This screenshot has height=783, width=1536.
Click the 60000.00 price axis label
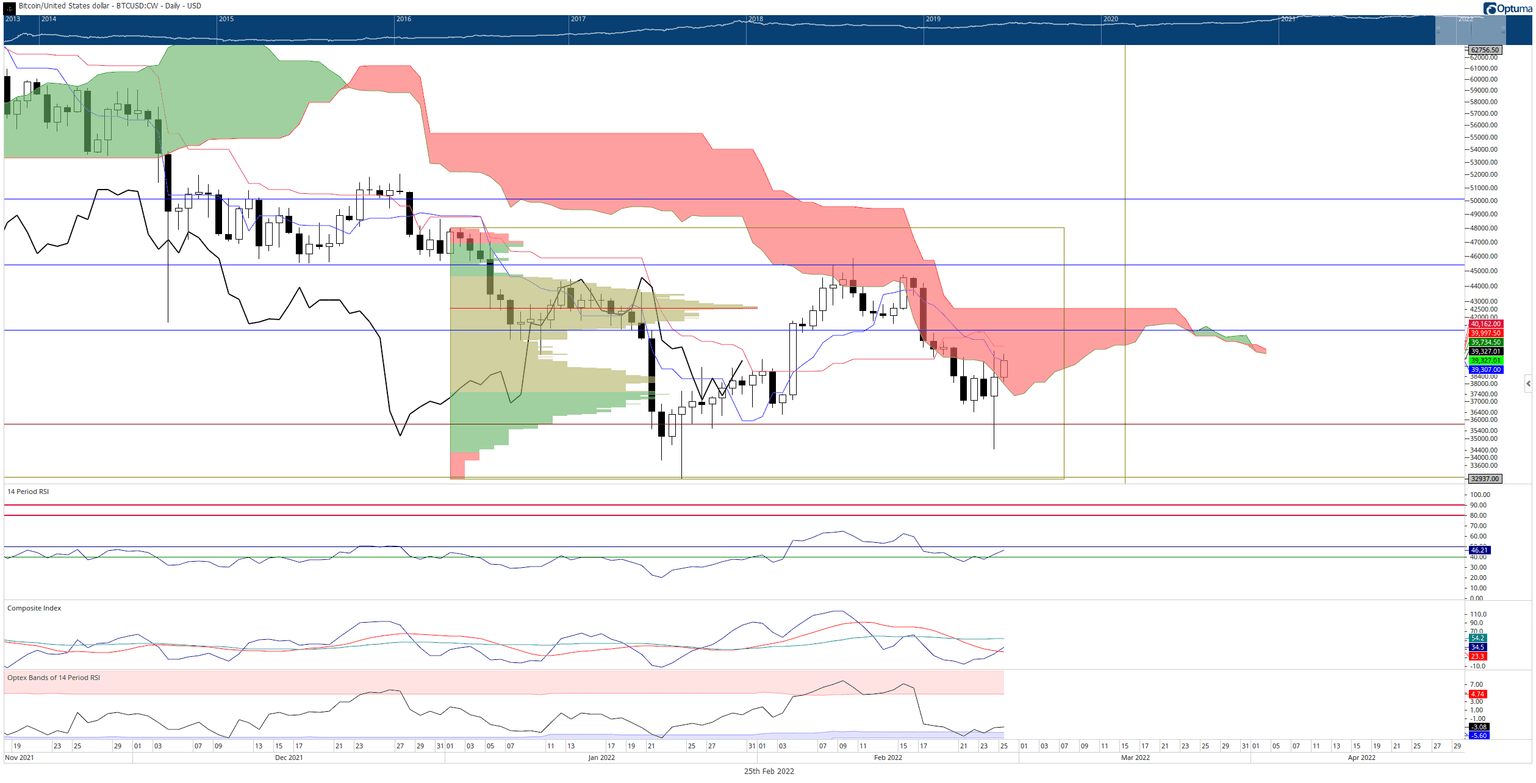click(1485, 80)
